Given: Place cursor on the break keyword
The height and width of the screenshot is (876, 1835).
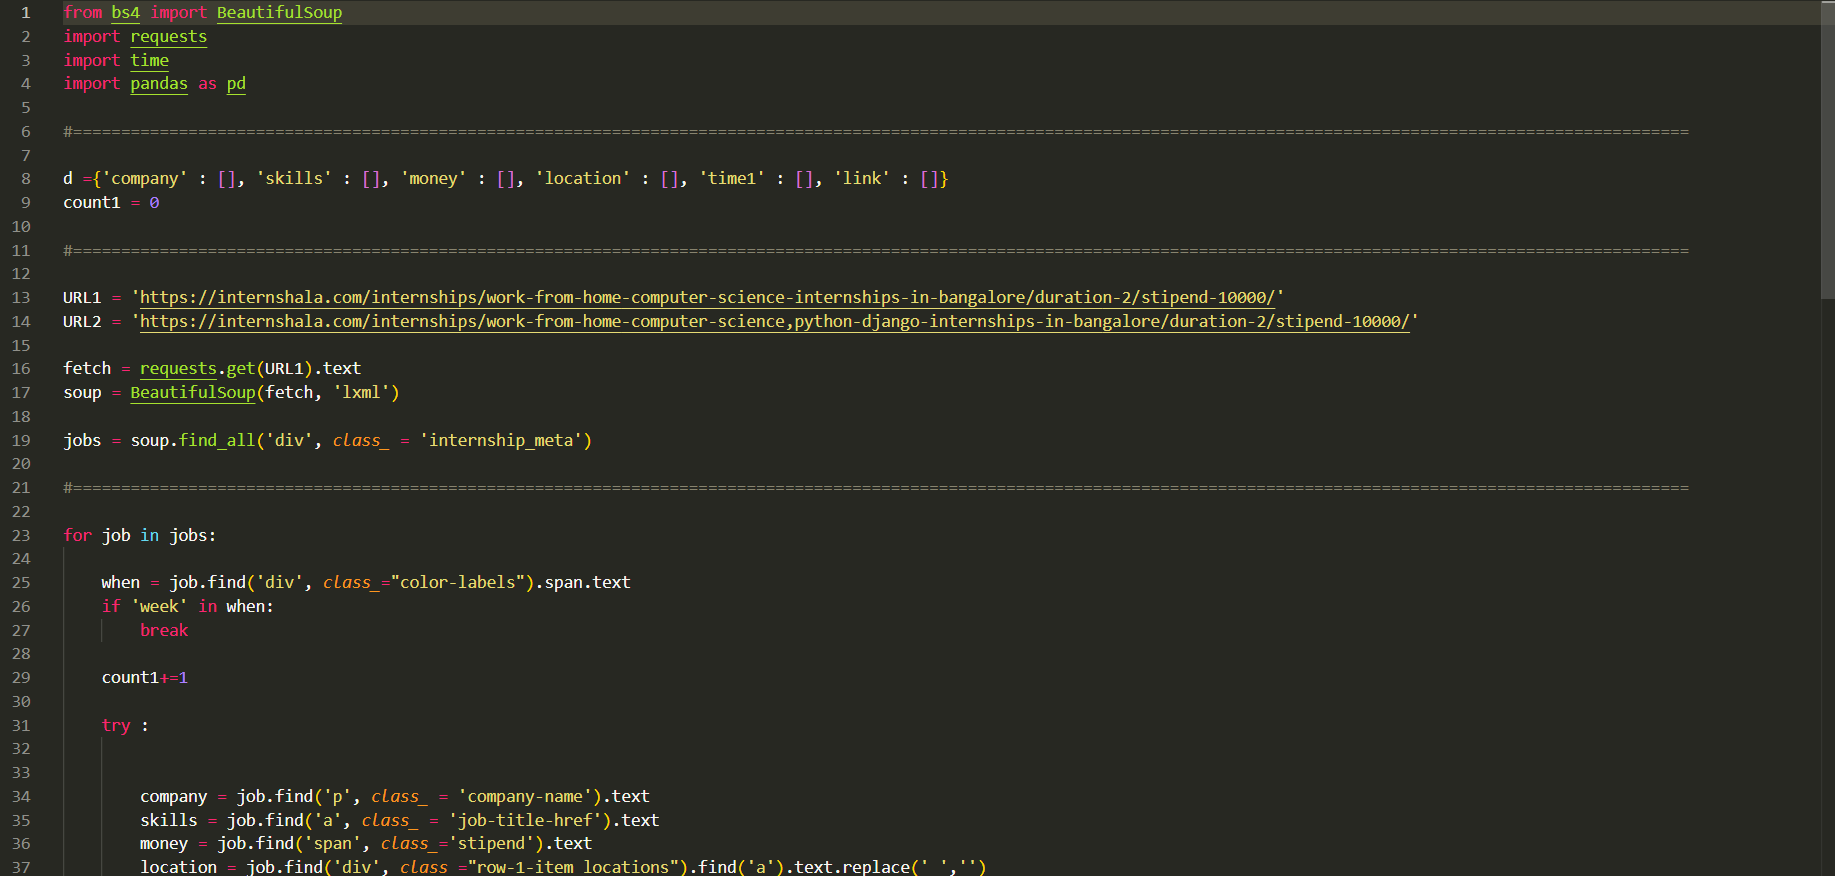Looking at the screenshot, I should point(164,630).
